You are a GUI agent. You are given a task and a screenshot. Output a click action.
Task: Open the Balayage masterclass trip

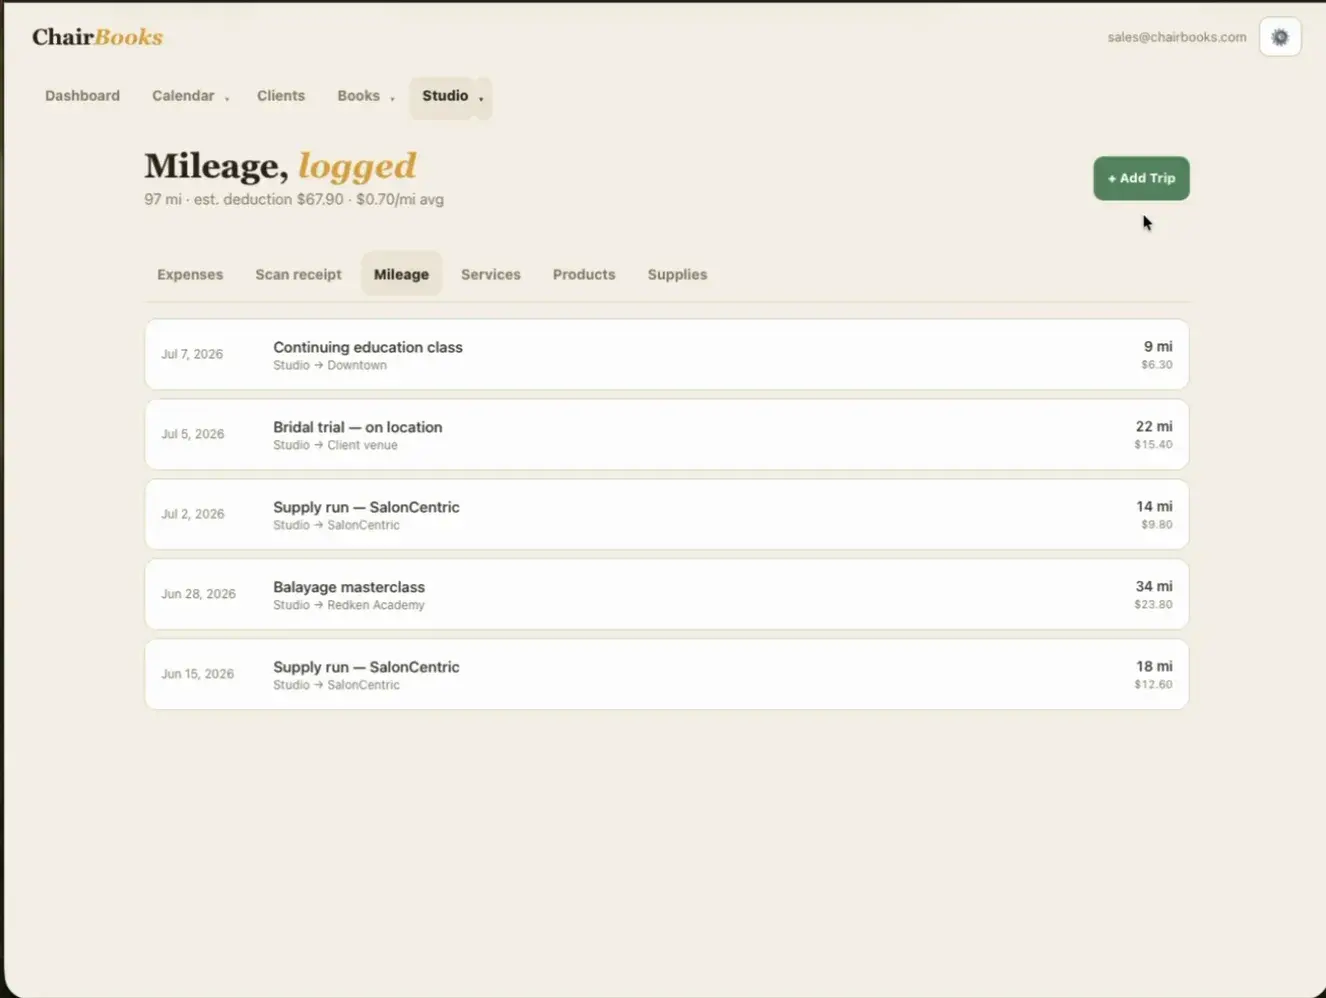tap(667, 595)
